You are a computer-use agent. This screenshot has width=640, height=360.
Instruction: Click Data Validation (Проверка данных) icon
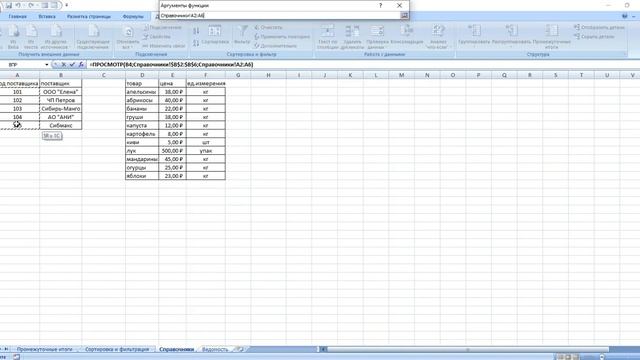[x=377, y=37]
